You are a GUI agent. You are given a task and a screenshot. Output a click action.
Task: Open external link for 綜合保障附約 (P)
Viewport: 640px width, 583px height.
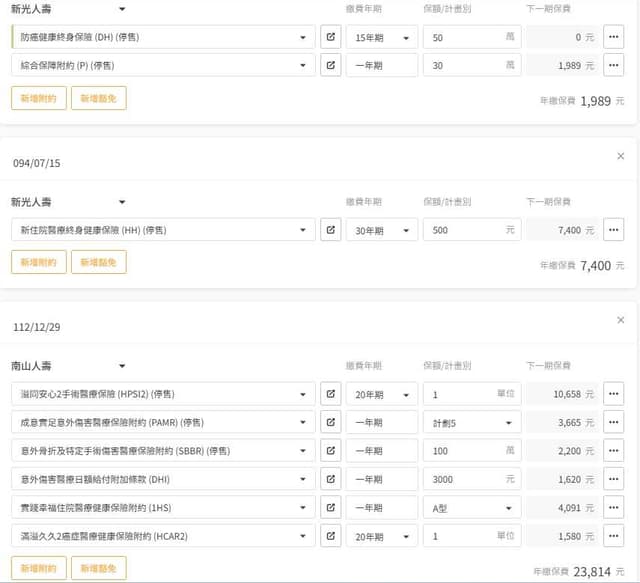point(330,65)
